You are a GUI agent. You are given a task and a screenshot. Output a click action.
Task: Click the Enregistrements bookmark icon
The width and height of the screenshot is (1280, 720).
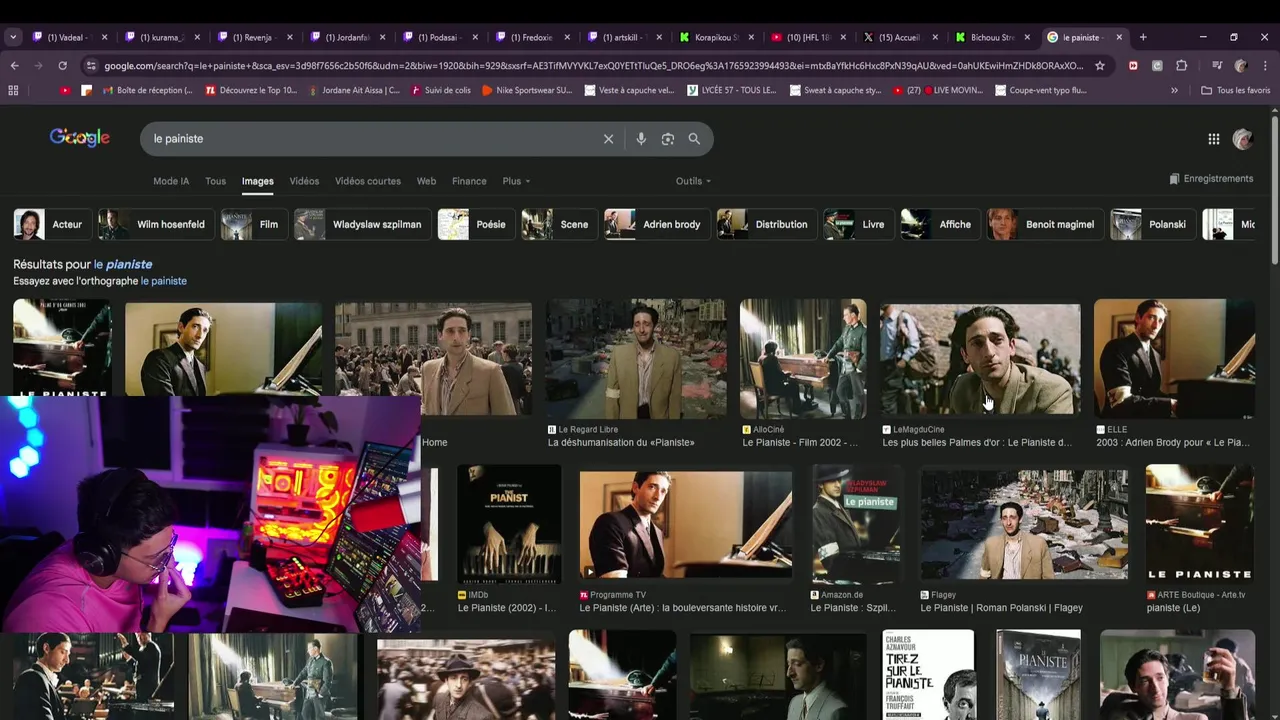(1174, 179)
